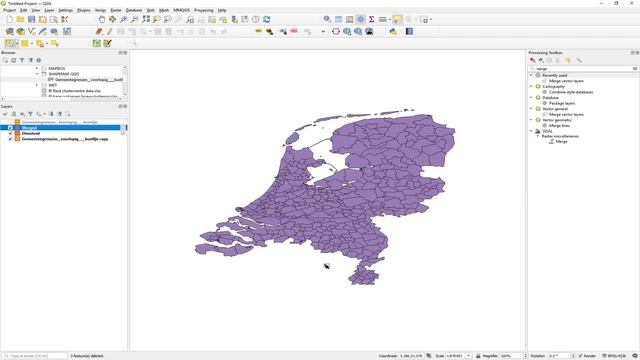Viewport: 640px width, 360px height.
Task: Collapse the Vector geometry group
Action: click(x=531, y=120)
